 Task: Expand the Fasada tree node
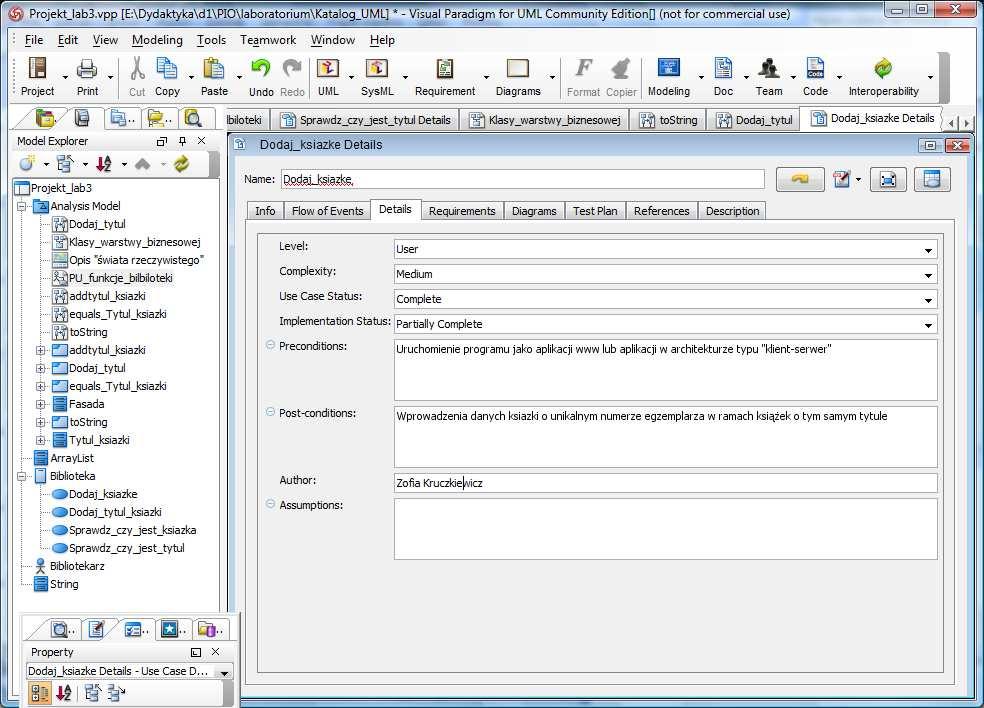[40, 404]
